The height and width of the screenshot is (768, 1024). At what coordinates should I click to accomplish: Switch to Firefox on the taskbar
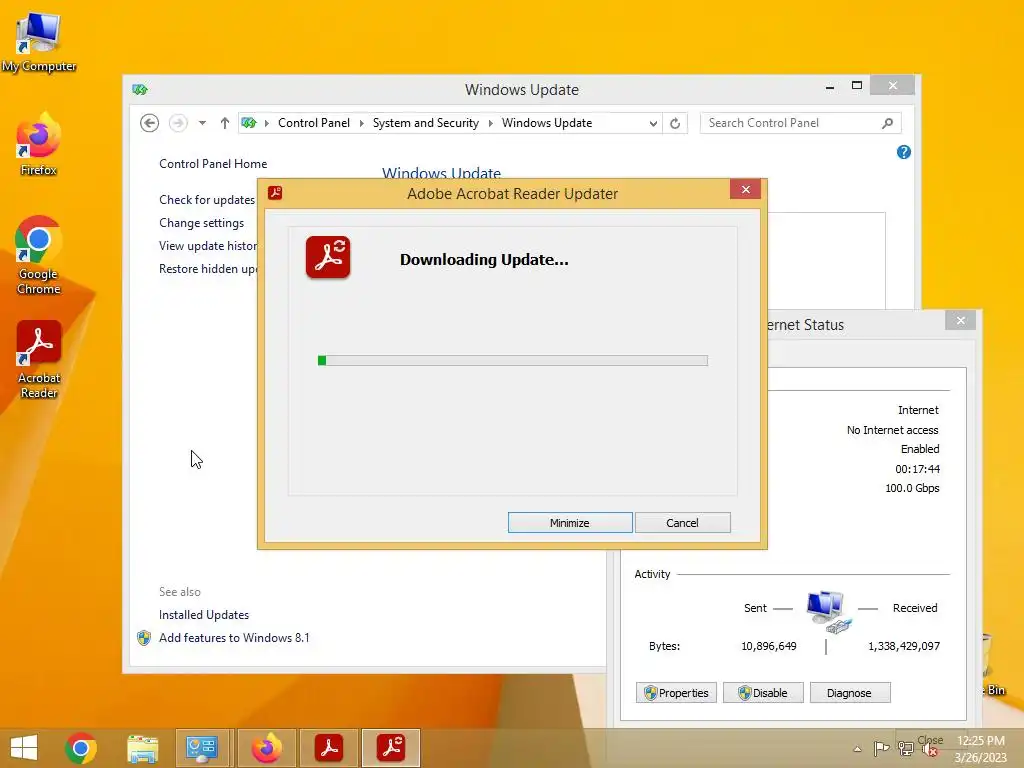point(266,748)
